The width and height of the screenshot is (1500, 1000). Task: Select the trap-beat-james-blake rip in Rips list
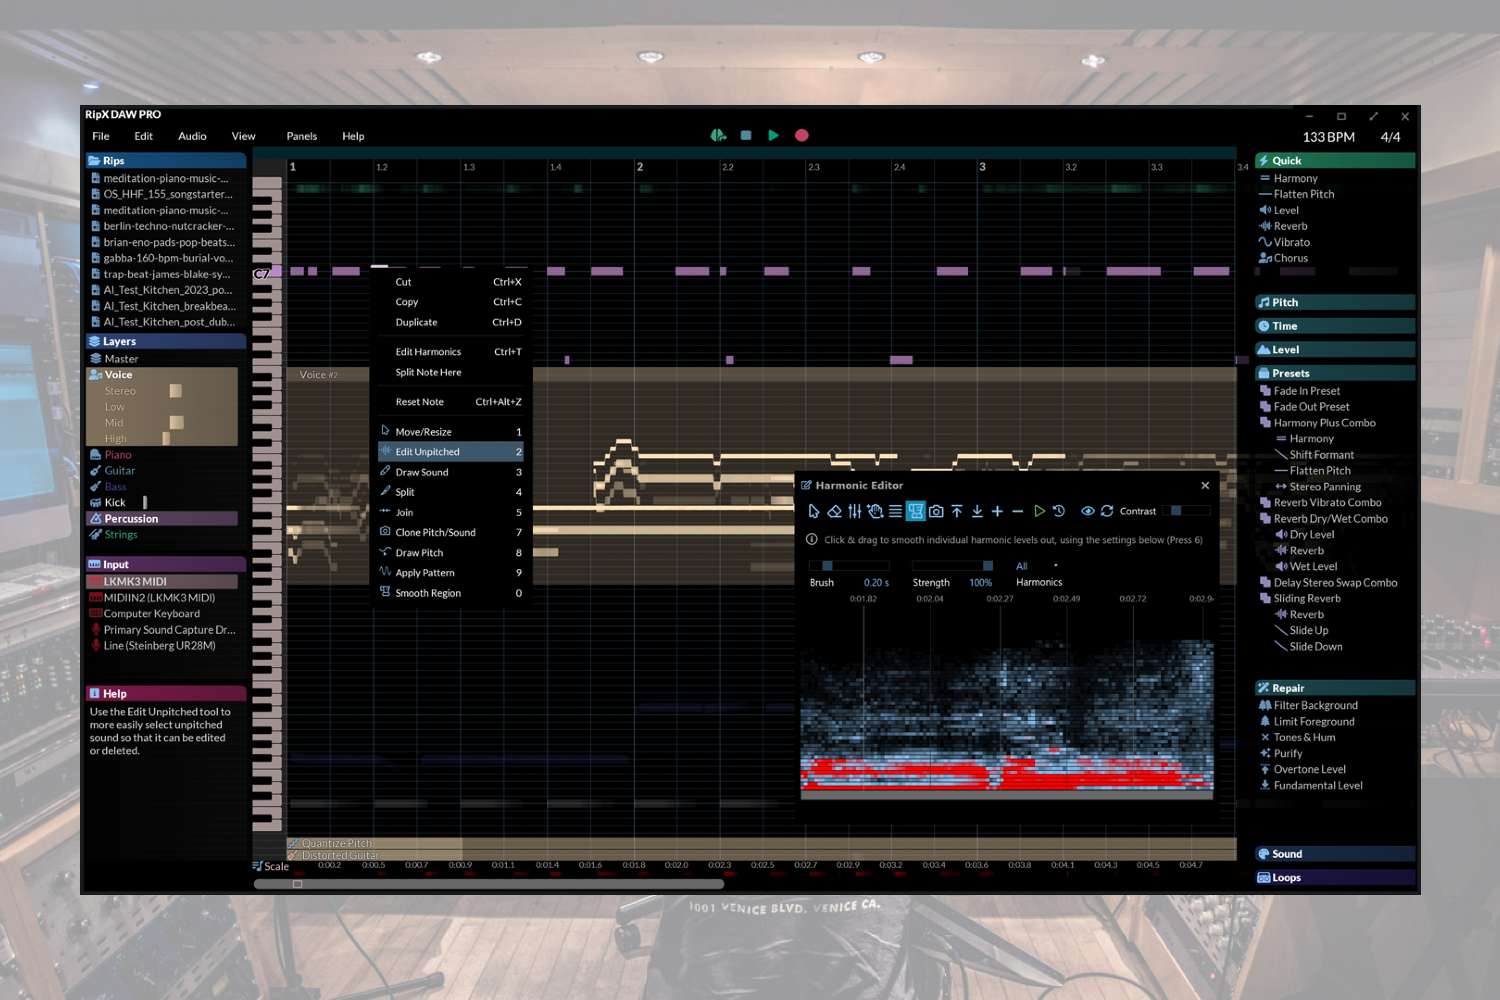[x=164, y=273]
